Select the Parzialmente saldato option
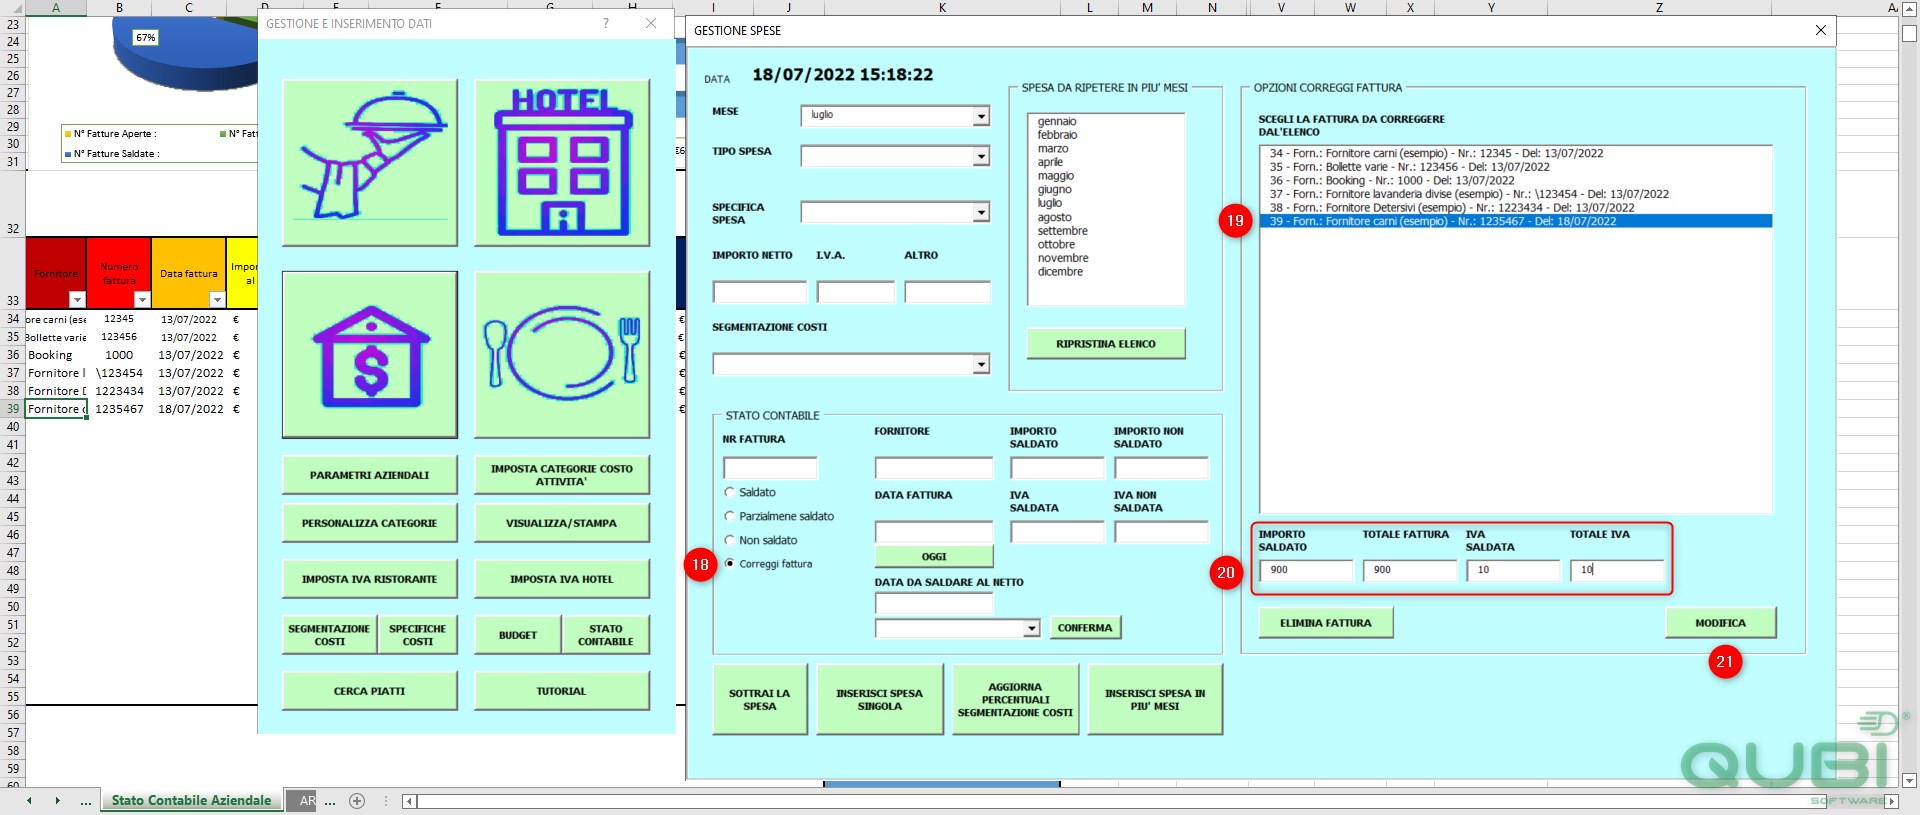This screenshot has width=1920, height=815. tap(730, 516)
